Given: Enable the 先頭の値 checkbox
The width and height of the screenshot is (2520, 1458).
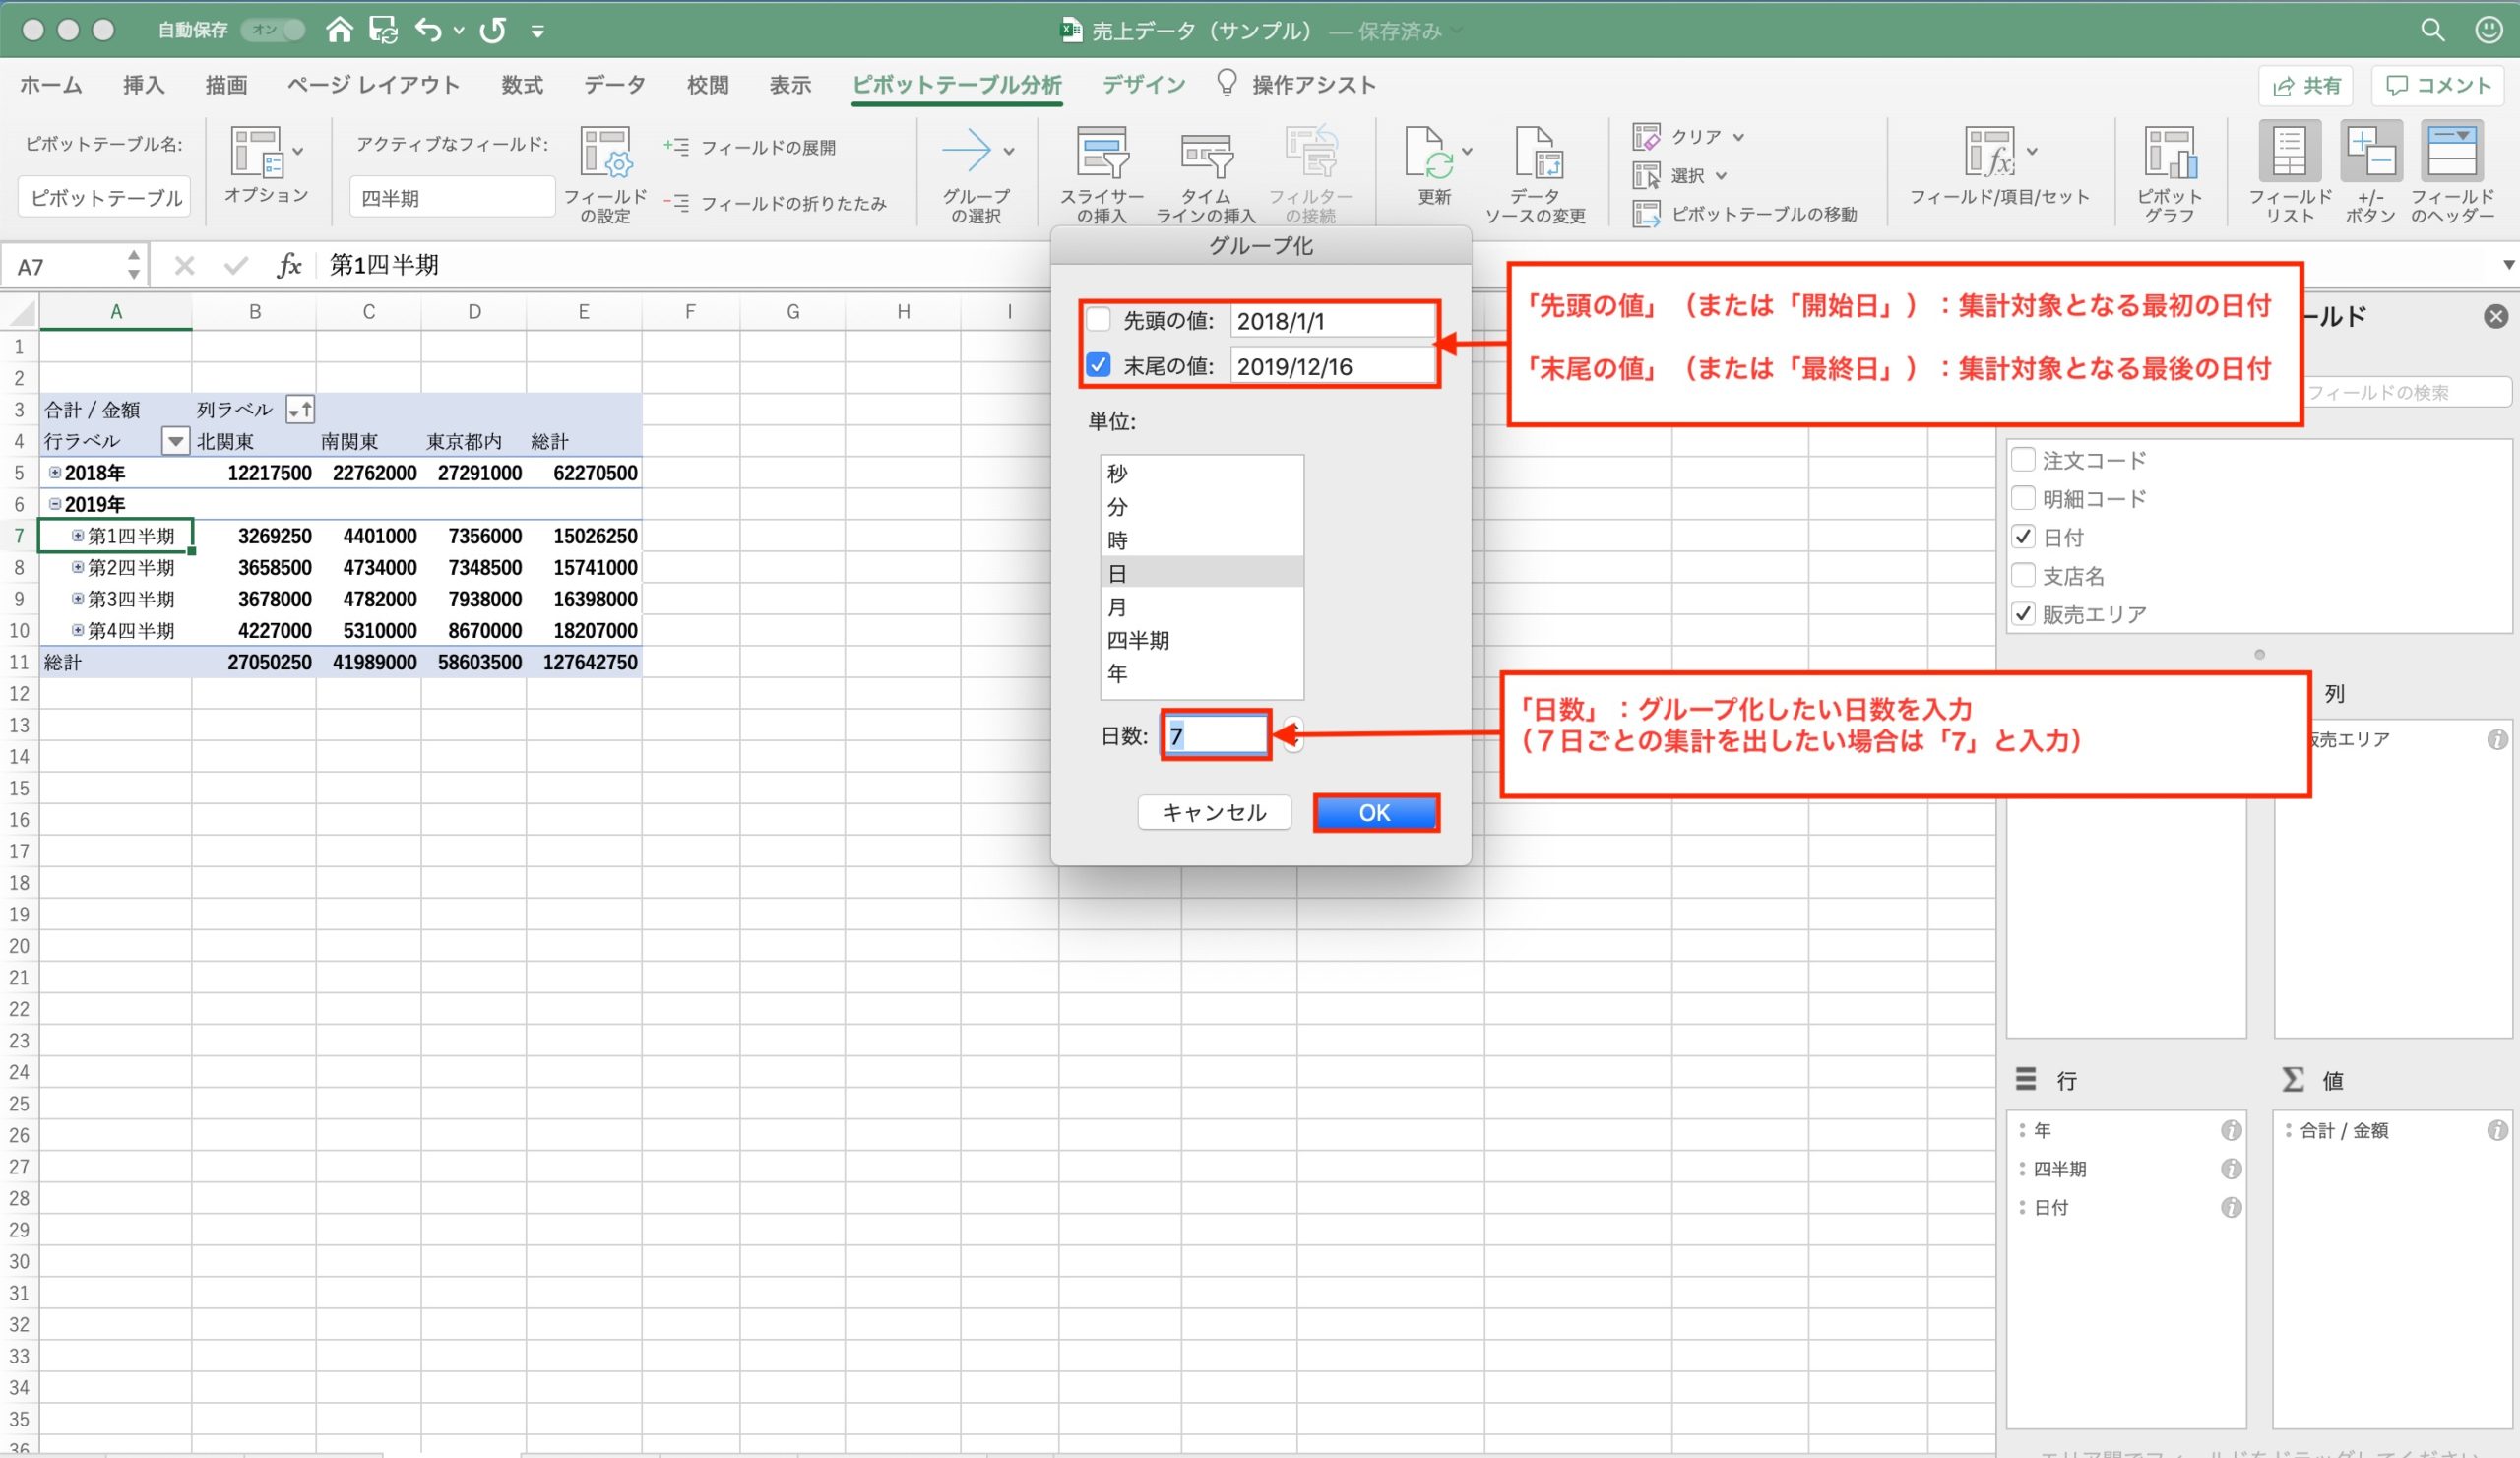Looking at the screenshot, I should point(1098,320).
